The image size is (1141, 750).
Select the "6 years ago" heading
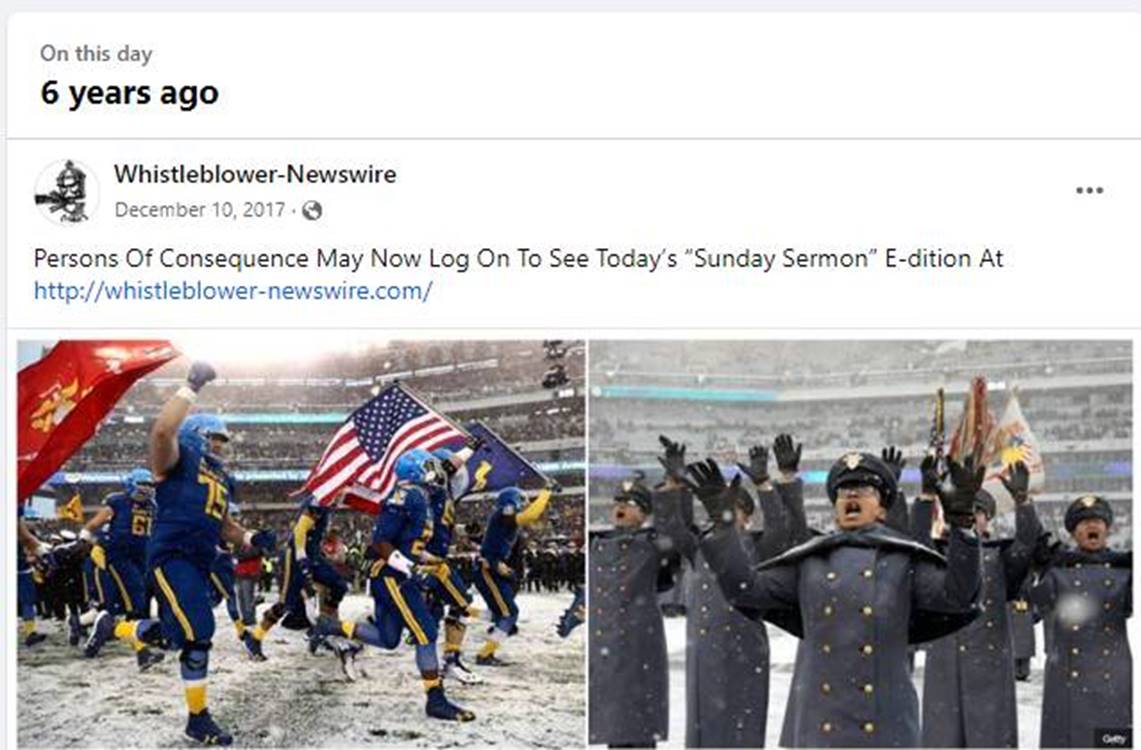(130, 92)
